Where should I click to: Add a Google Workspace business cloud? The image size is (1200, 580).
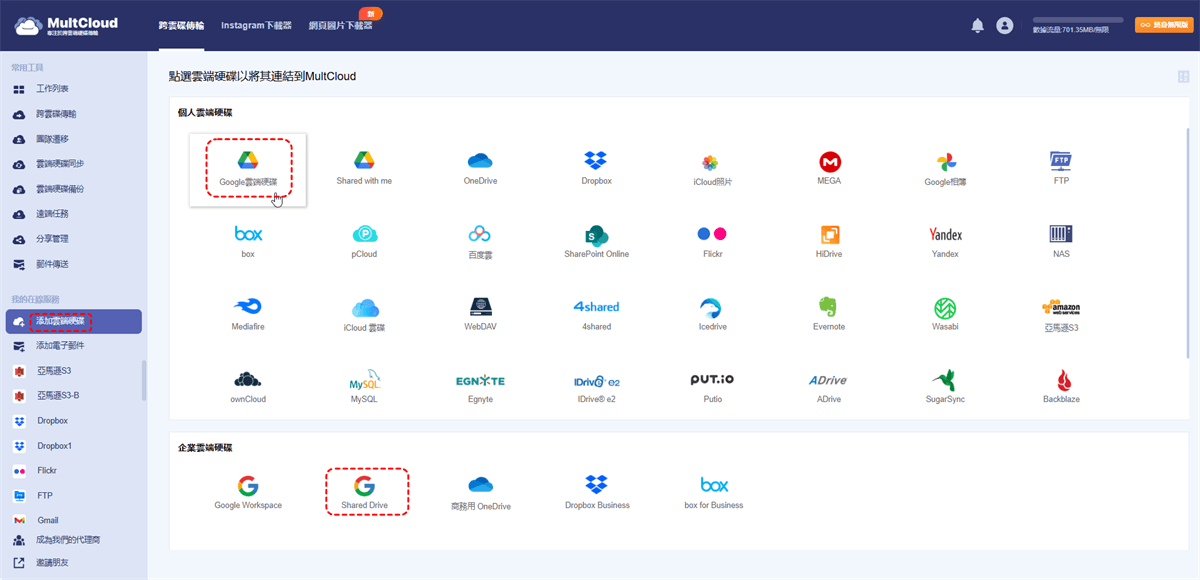[248, 492]
